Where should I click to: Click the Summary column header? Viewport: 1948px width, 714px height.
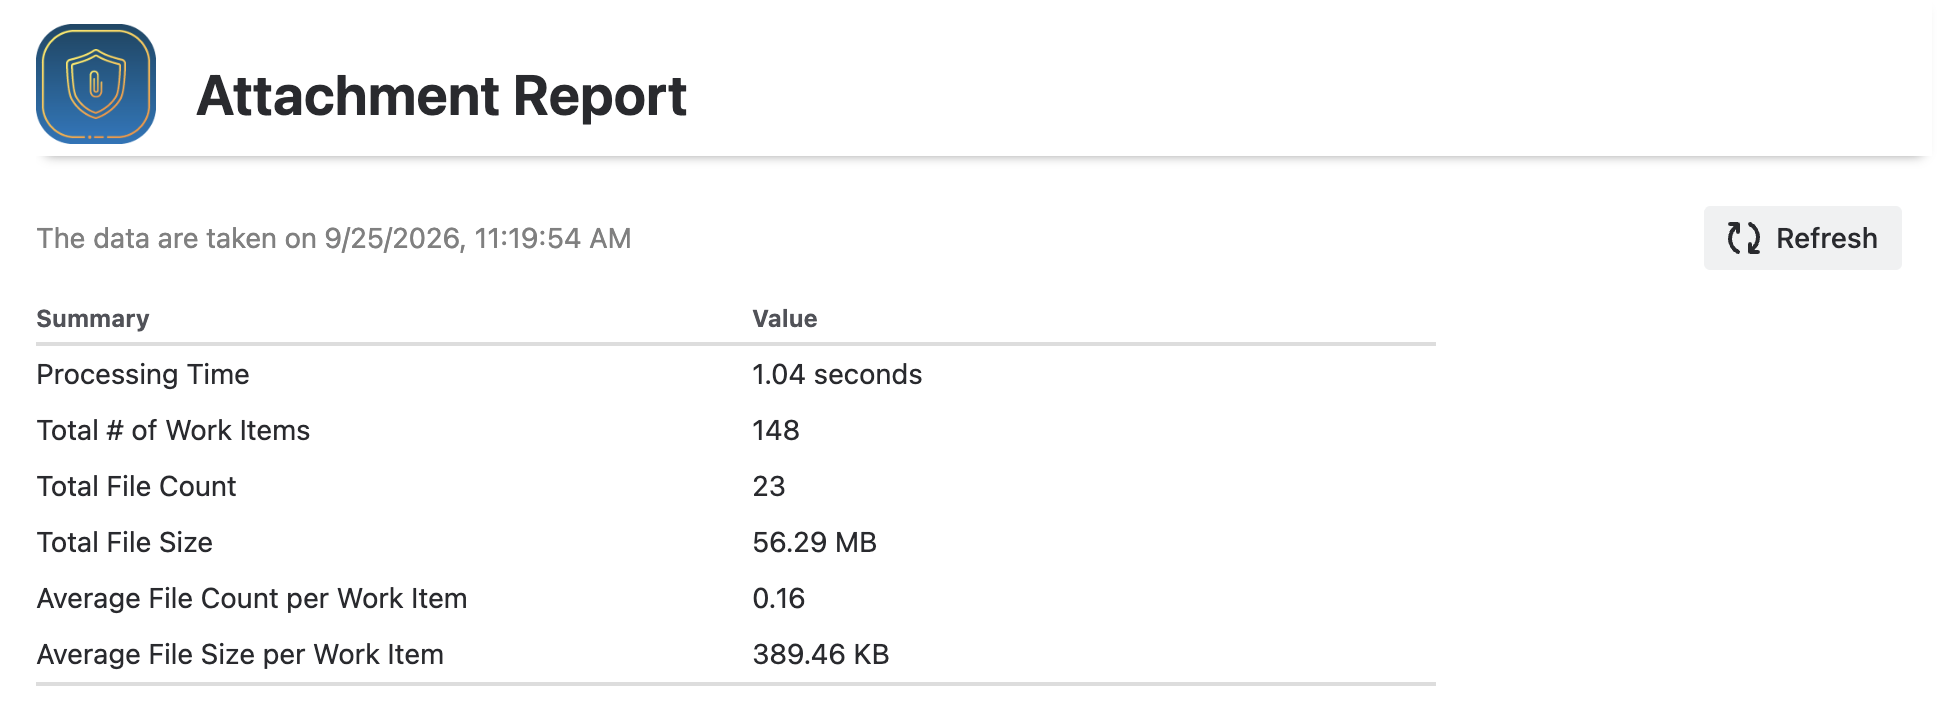(93, 318)
